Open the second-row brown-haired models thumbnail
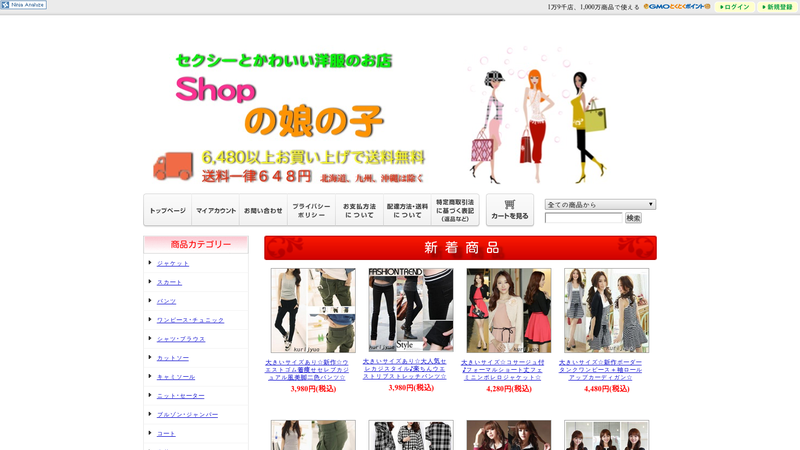This screenshot has height=450, width=800. pos(509,435)
